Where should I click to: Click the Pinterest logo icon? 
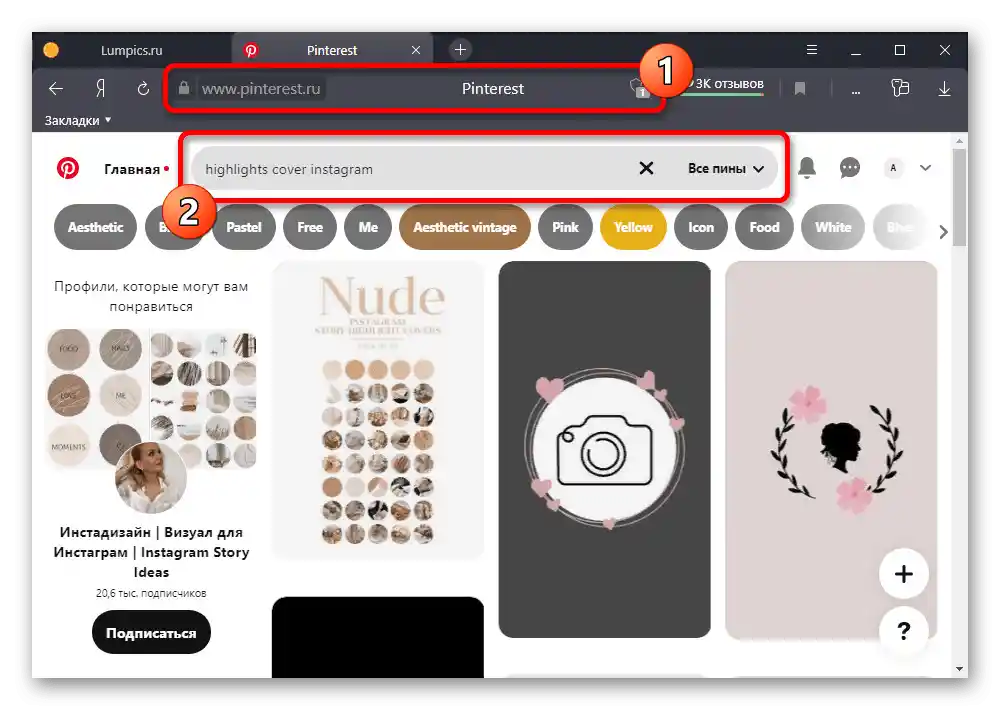(x=68, y=168)
